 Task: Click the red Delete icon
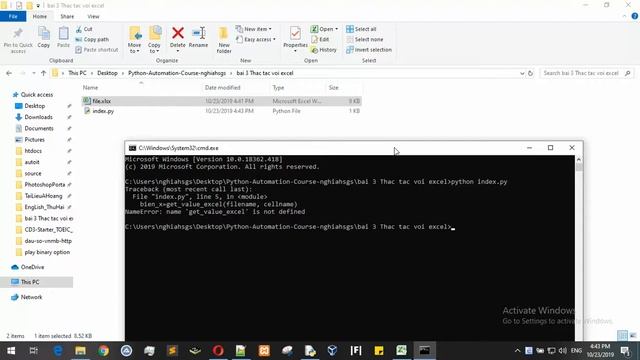point(178,33)
